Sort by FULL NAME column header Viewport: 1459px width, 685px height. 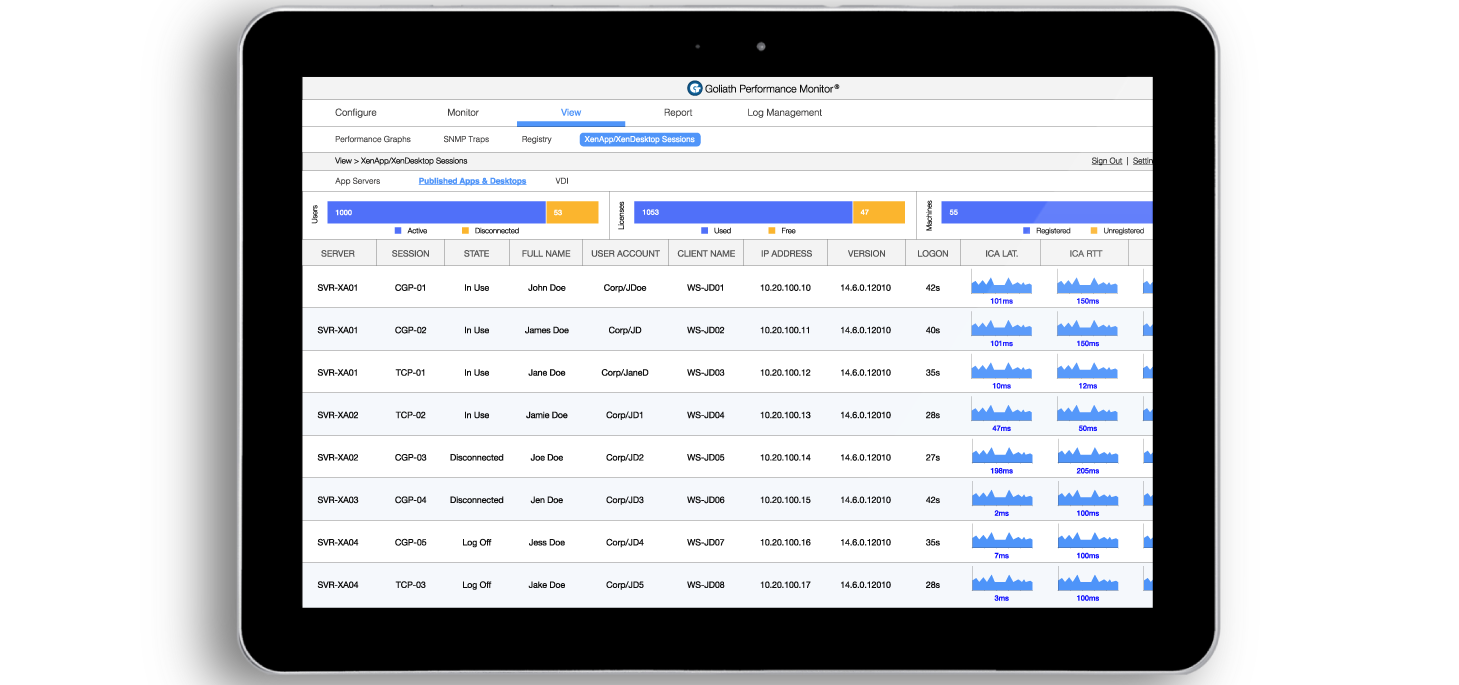pos(546,253)
